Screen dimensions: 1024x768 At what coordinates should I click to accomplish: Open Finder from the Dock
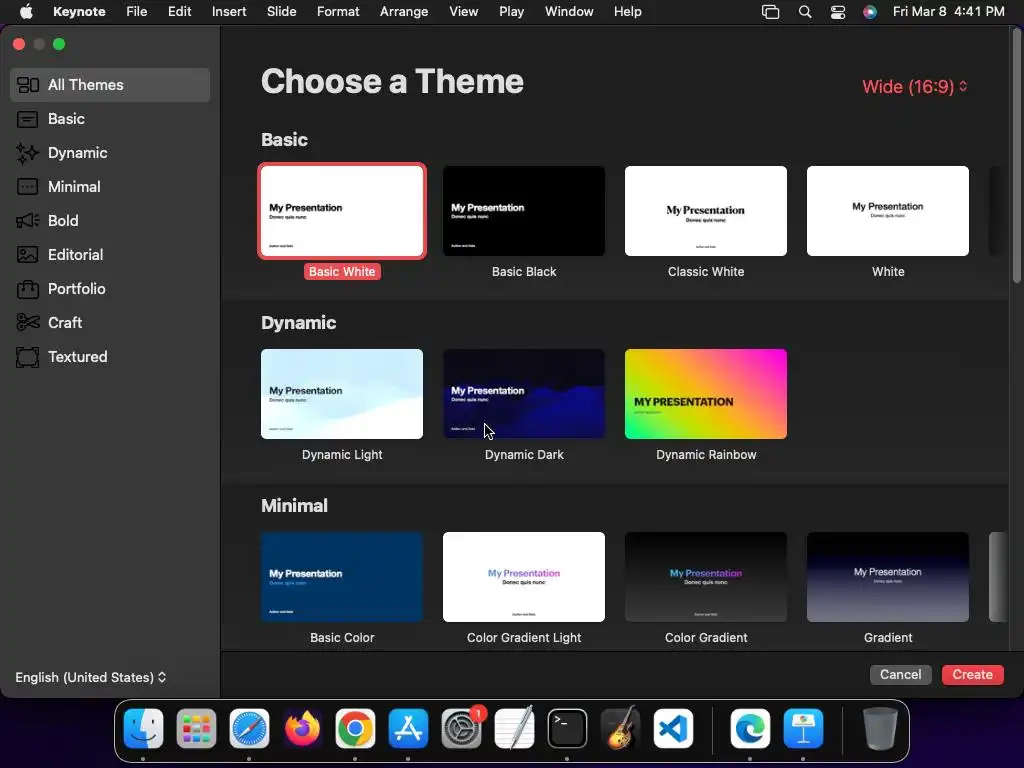coord(143,728)
